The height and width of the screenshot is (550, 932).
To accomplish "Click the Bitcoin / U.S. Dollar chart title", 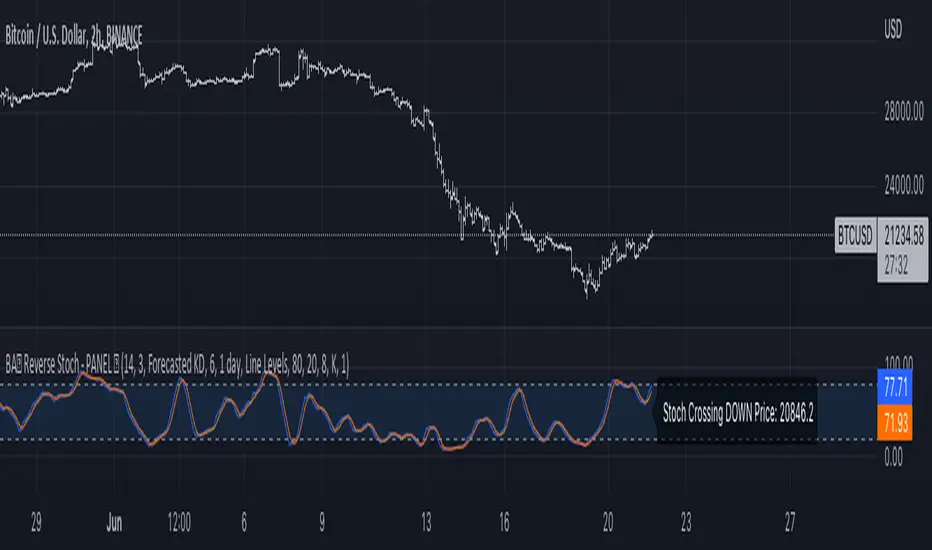I will coord(74,37).
